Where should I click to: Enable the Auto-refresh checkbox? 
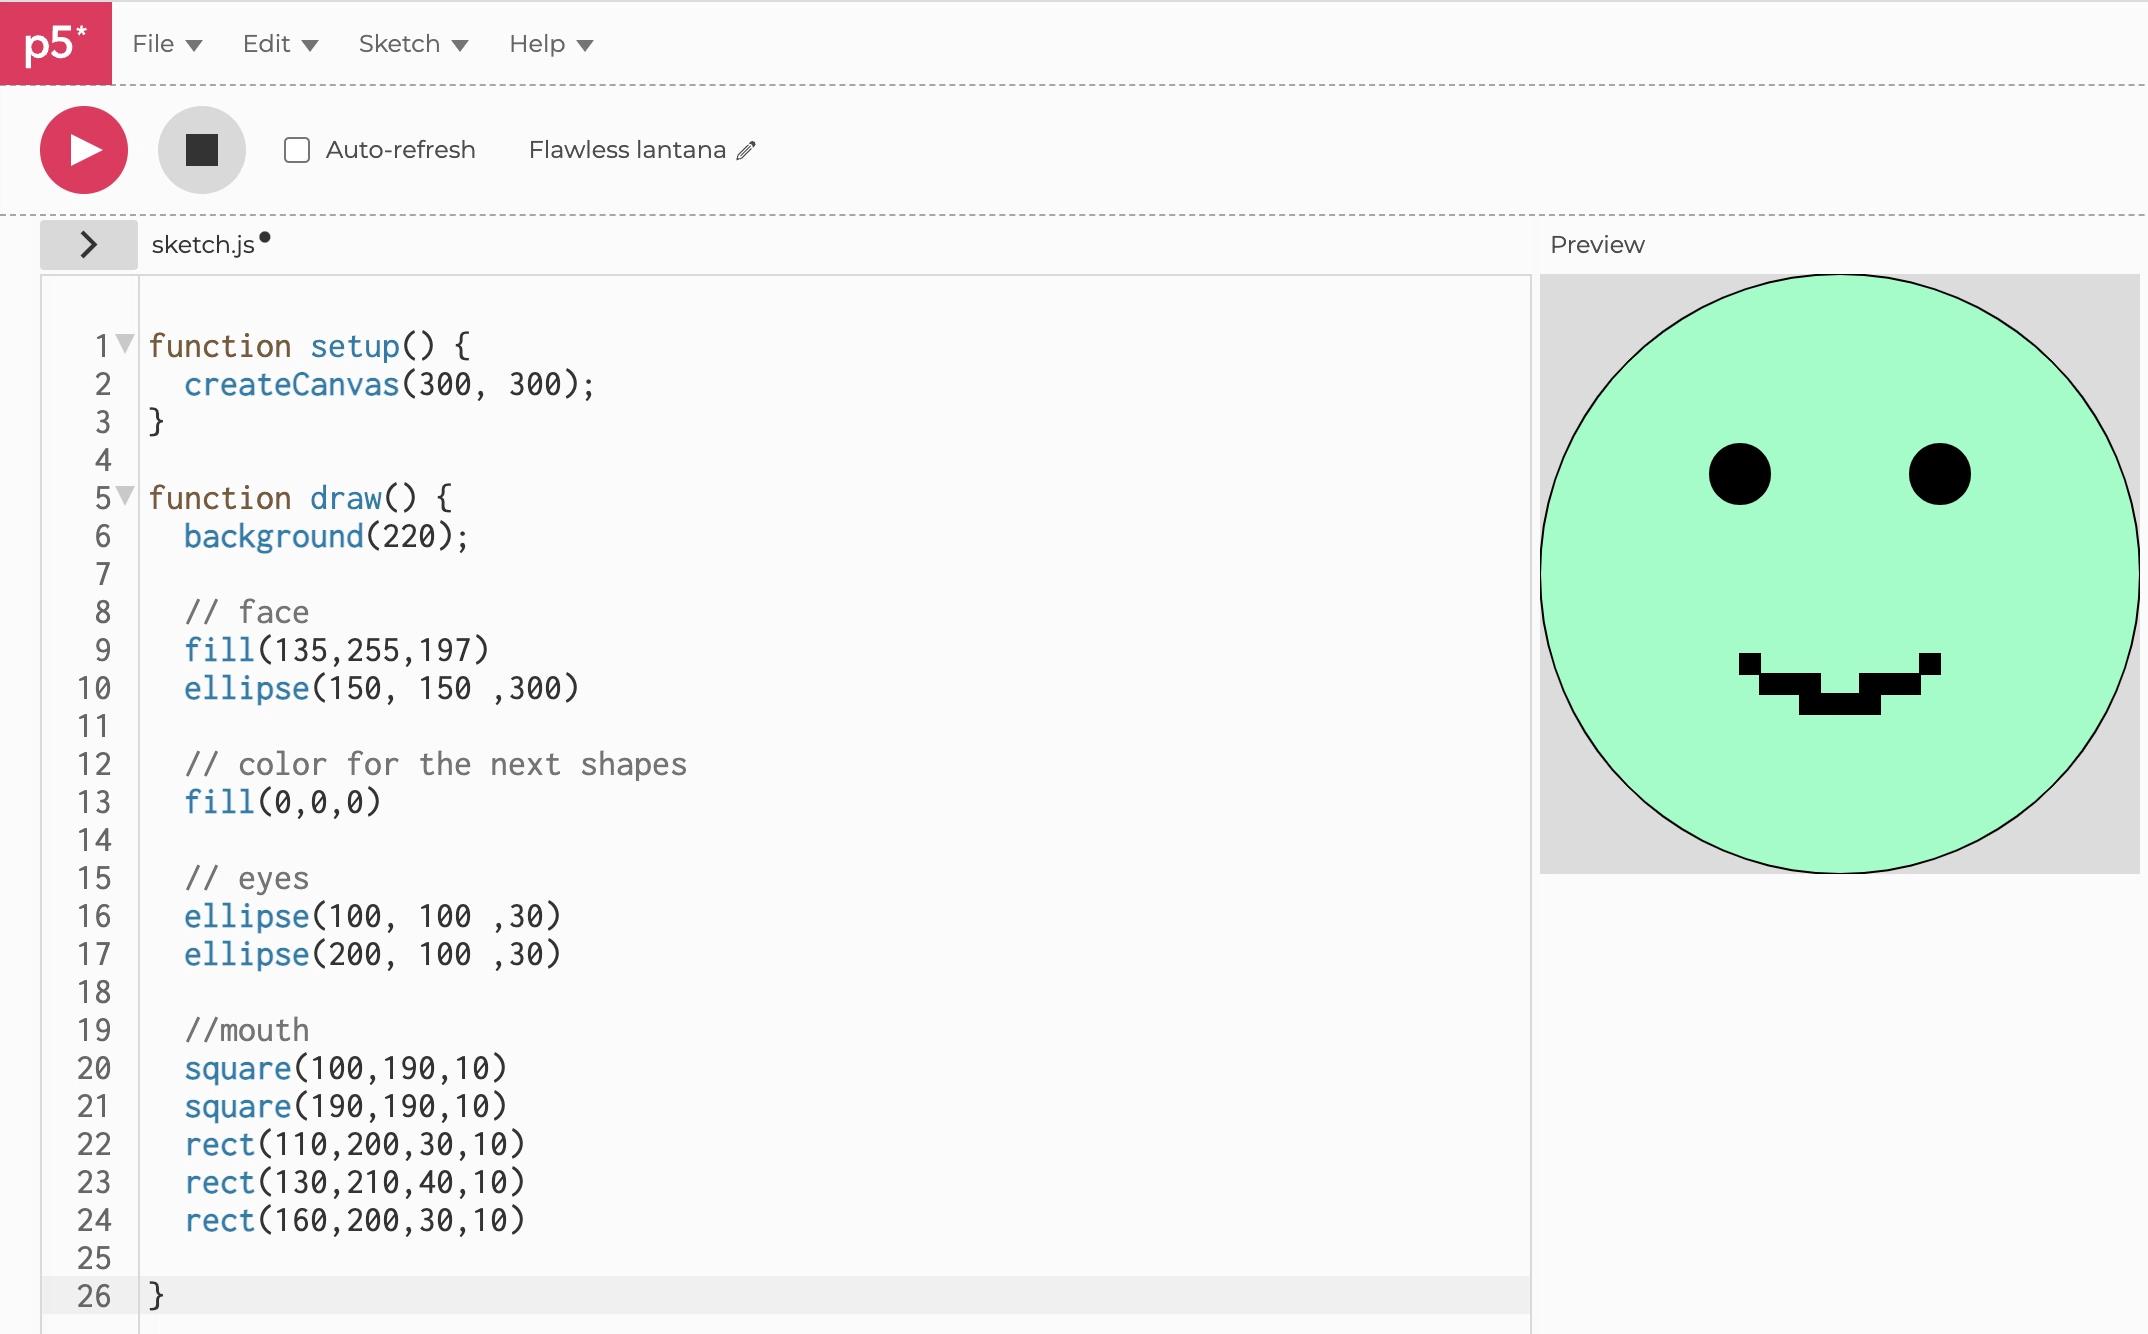[297, 150]
